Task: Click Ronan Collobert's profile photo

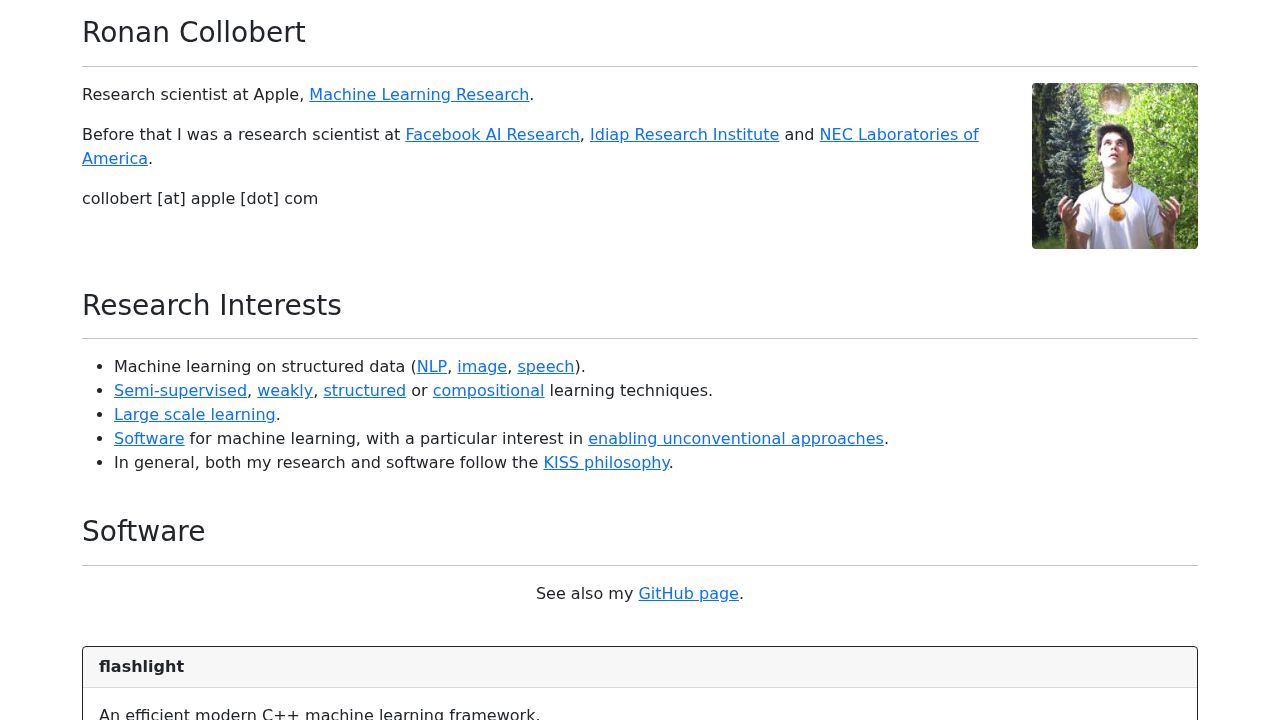Action: pos(1115,166)
